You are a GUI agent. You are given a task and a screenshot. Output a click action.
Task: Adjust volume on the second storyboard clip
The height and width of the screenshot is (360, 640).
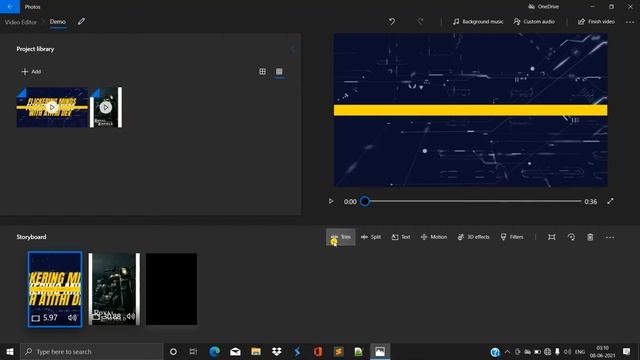point(131,316)
